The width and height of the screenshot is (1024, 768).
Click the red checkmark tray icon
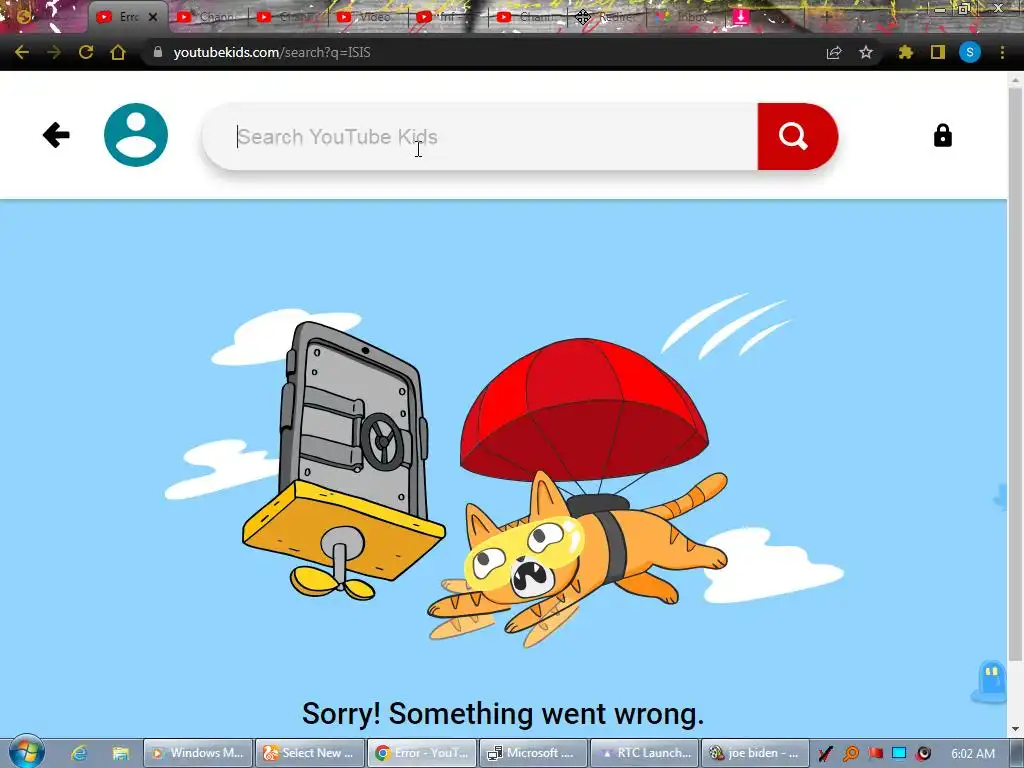coord(825,754)
